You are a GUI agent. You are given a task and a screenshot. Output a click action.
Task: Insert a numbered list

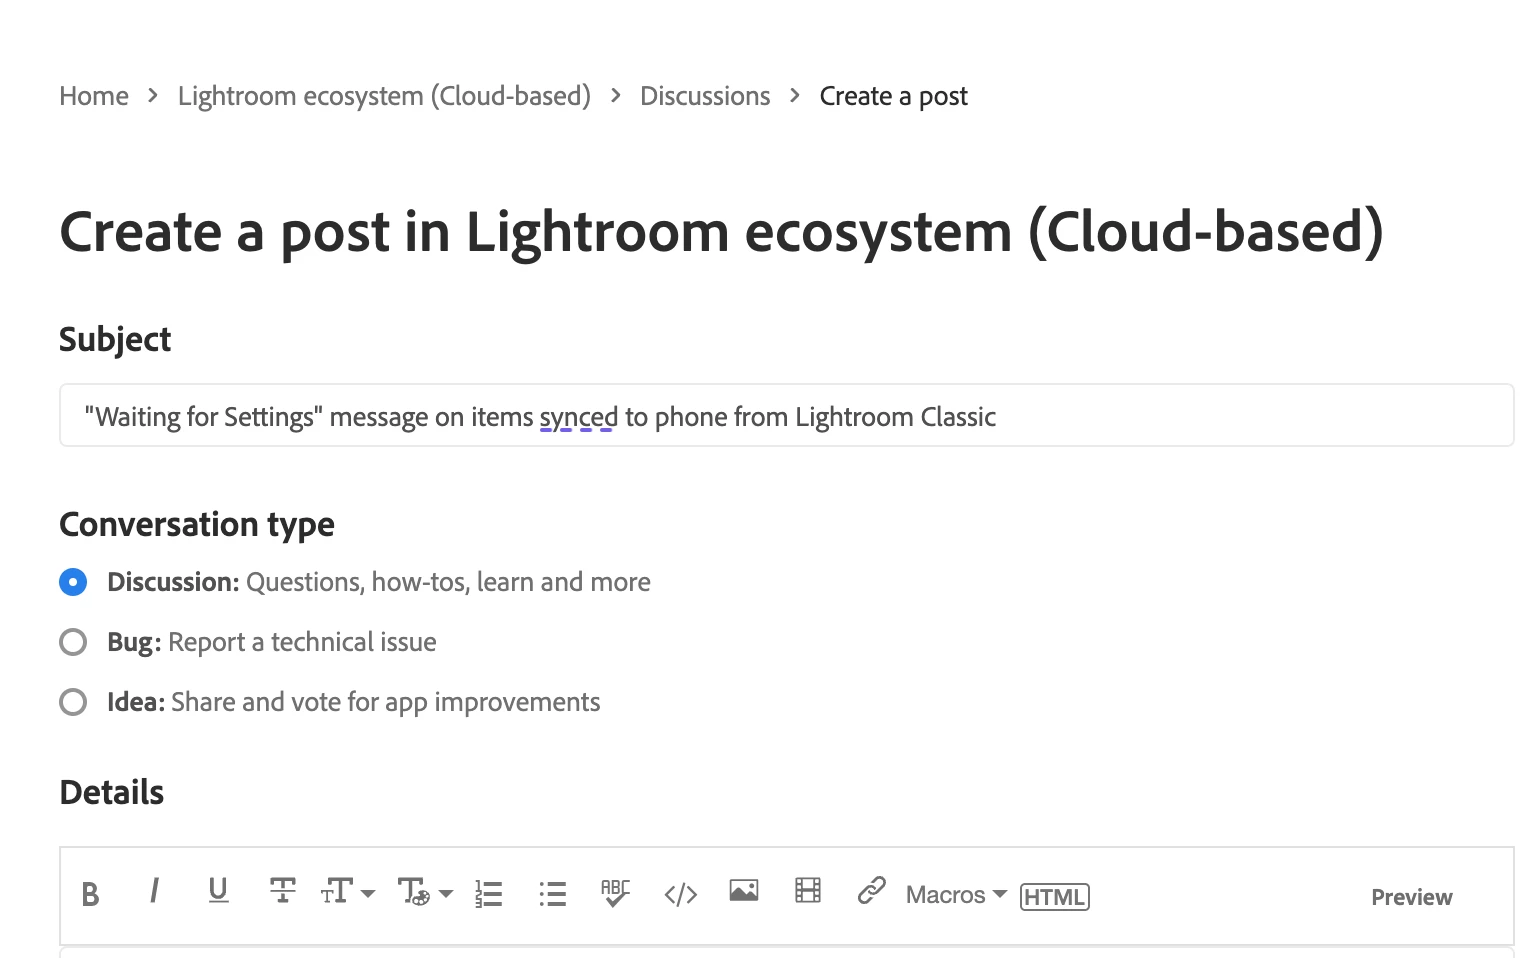[489, 894]
